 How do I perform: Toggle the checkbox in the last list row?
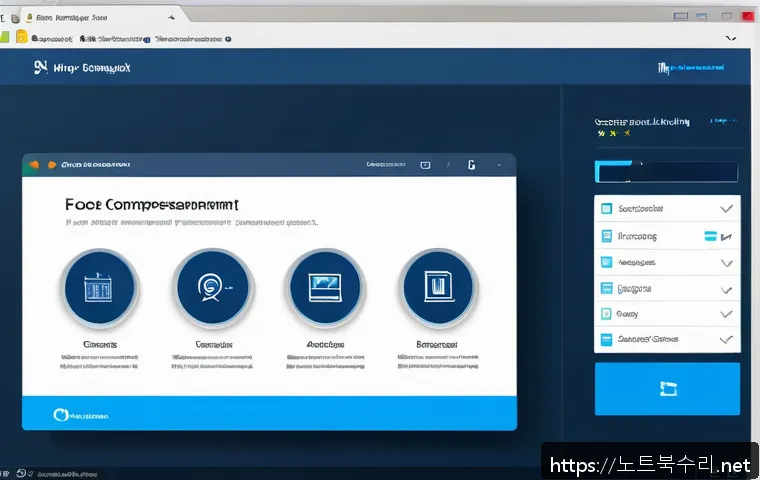pyautogui.click(x=605, y=340)
